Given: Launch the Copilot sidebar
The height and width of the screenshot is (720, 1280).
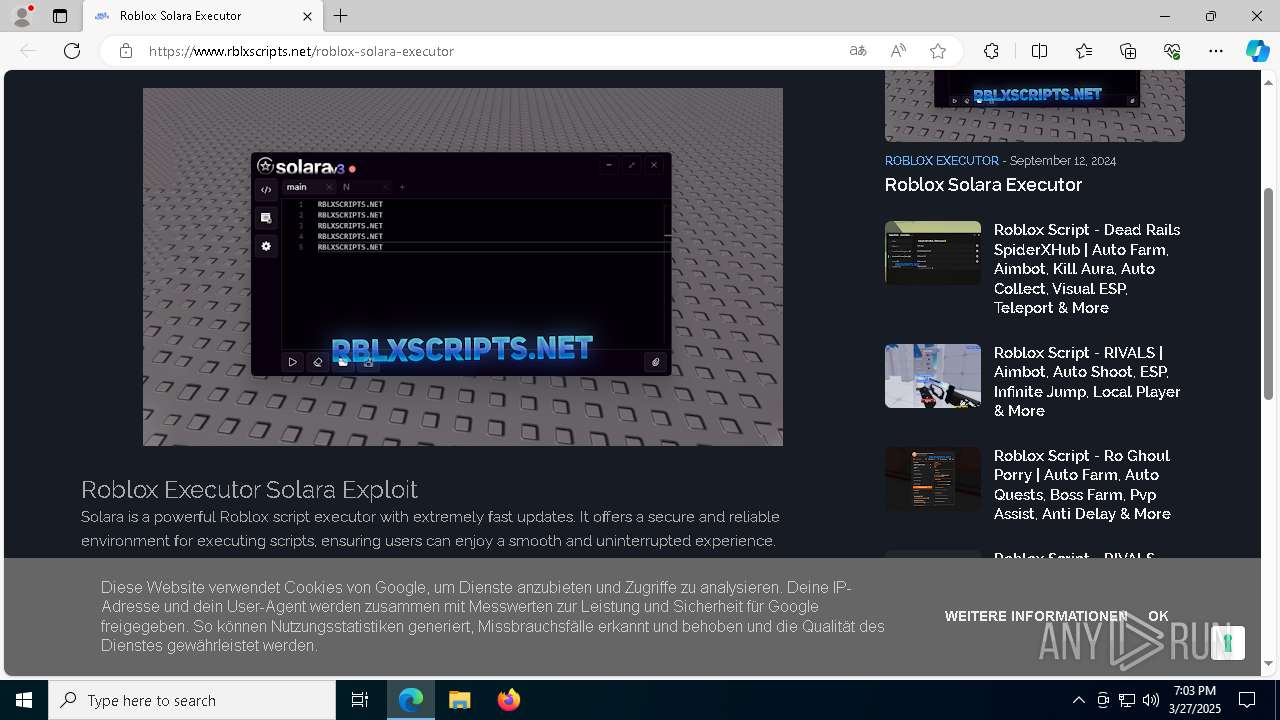Looking at the screenshot, I should [1257, 51].
